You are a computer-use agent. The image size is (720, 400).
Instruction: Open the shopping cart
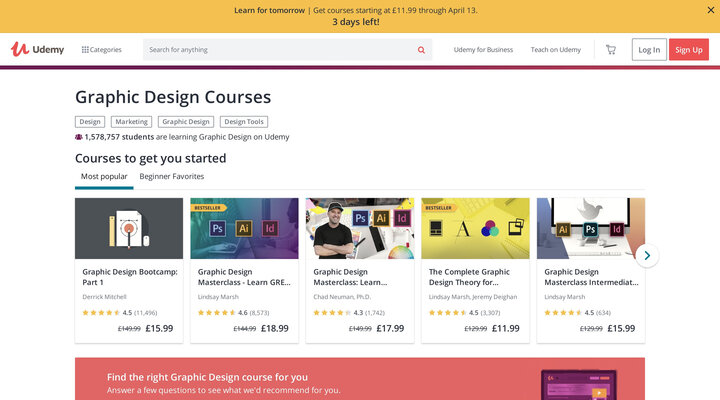point(611,50)
